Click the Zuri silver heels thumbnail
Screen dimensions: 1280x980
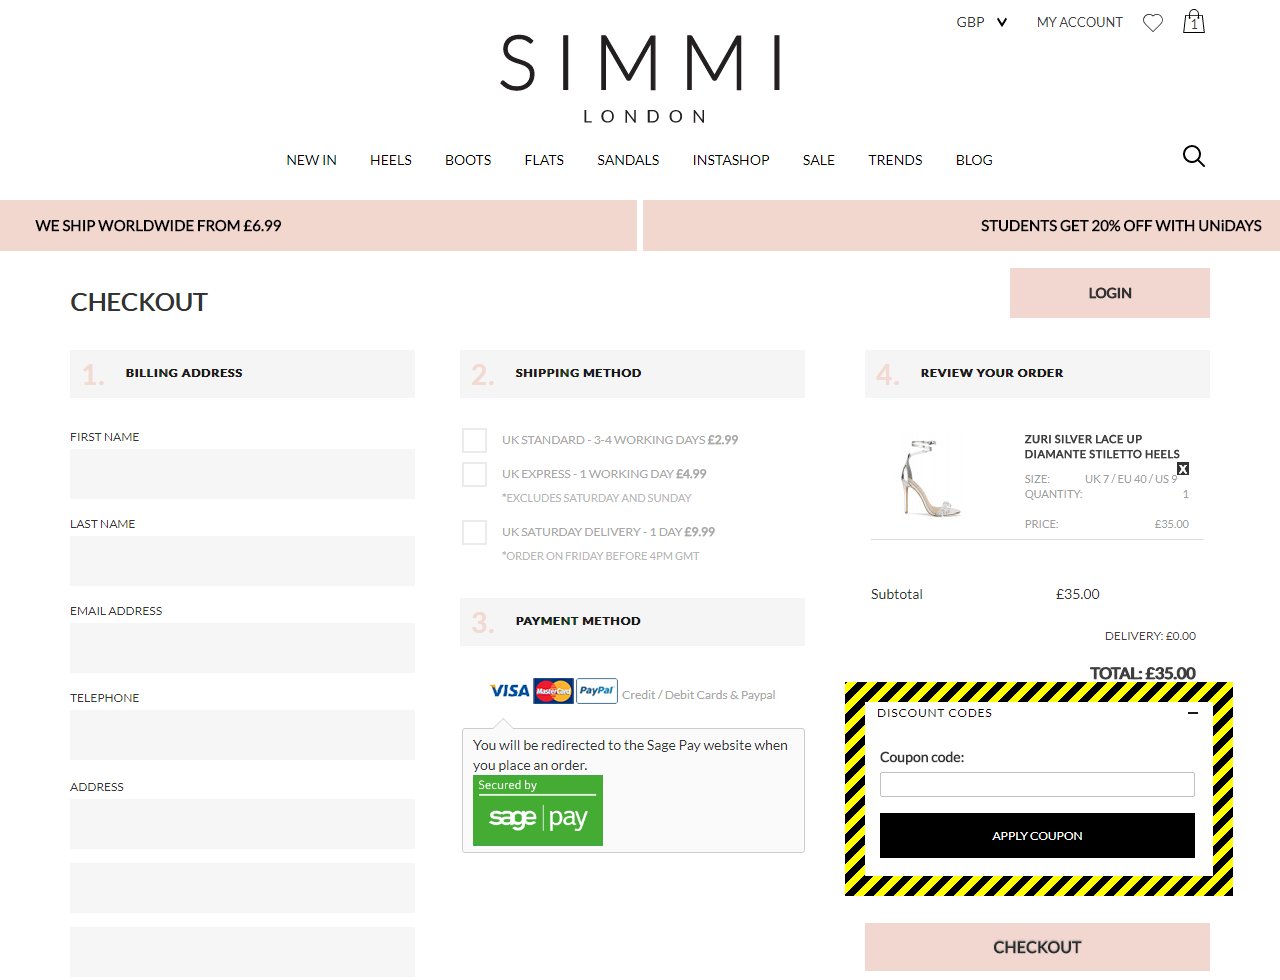pos(930,478)
